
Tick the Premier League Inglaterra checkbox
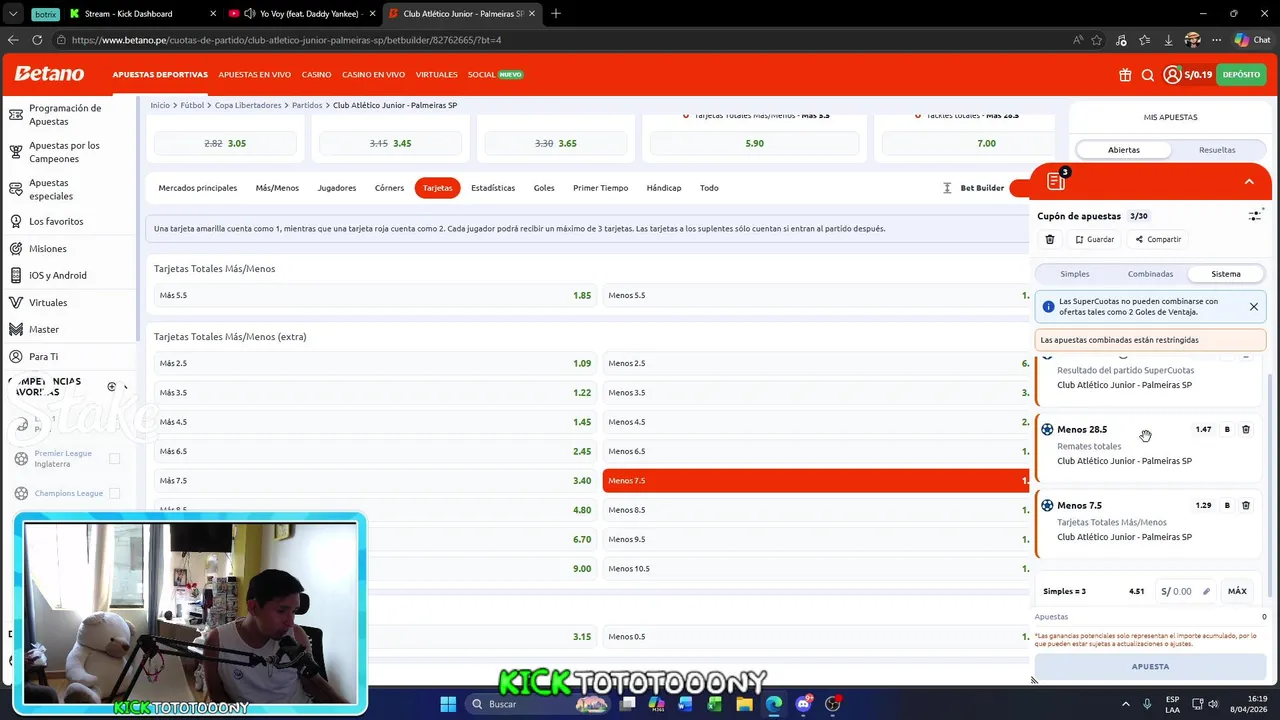(114, 459)
